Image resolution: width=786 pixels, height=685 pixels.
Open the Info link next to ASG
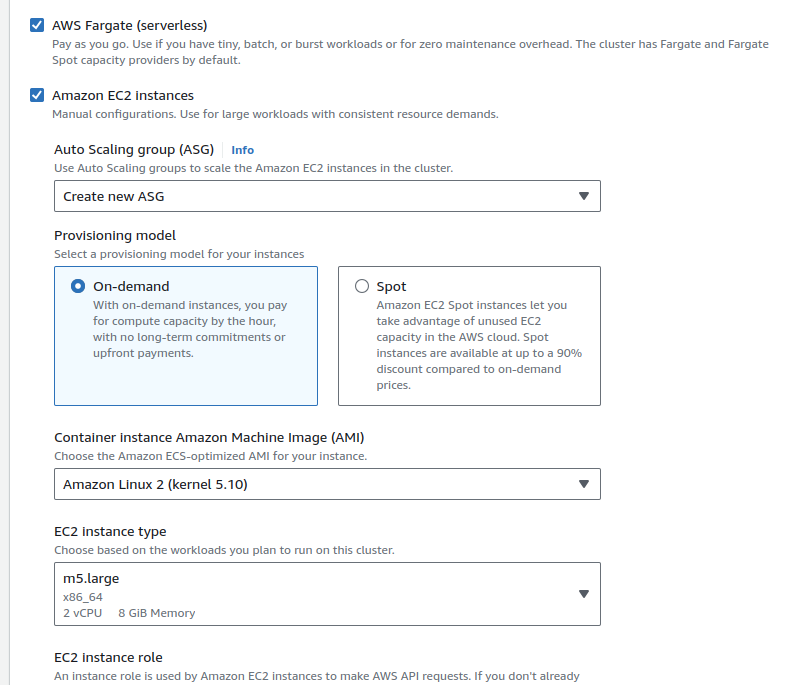point(242,150)
